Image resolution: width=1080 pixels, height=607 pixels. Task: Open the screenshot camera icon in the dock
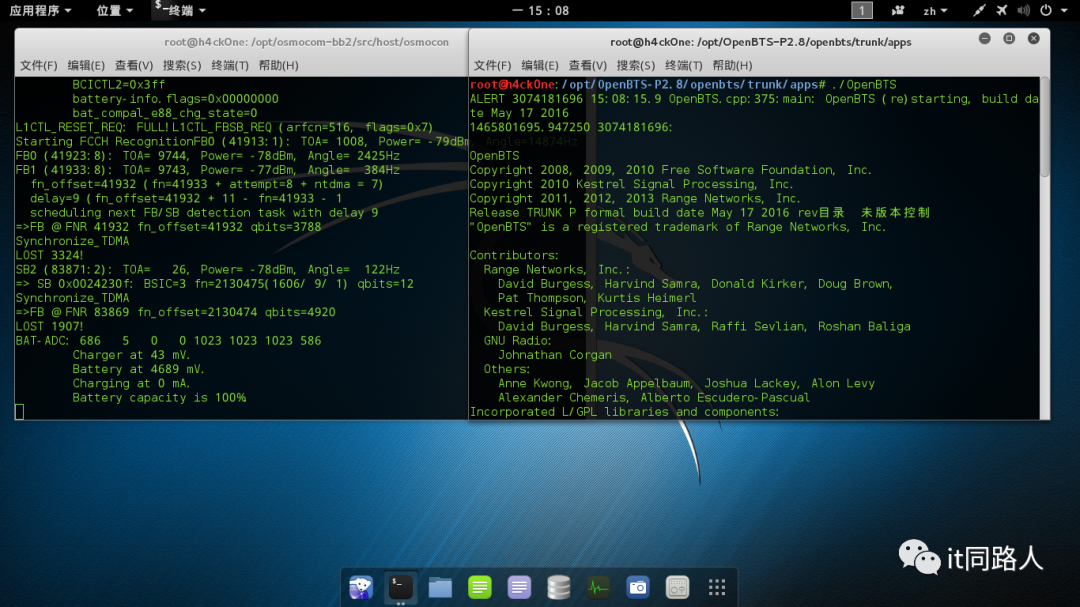tap(638, 587)
